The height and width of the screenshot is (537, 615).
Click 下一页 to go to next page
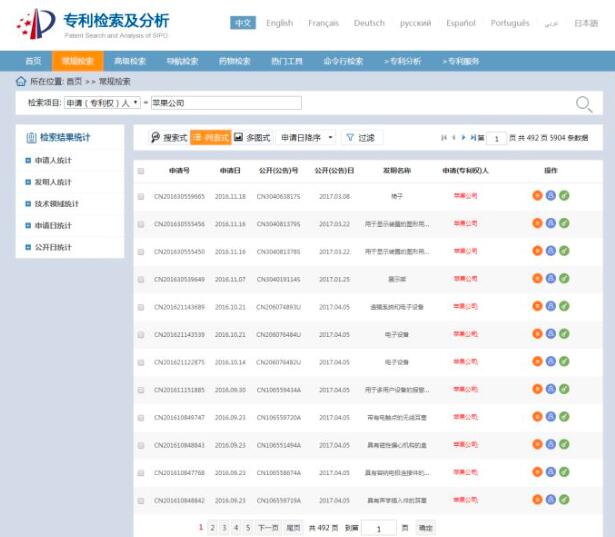[267, 527]
